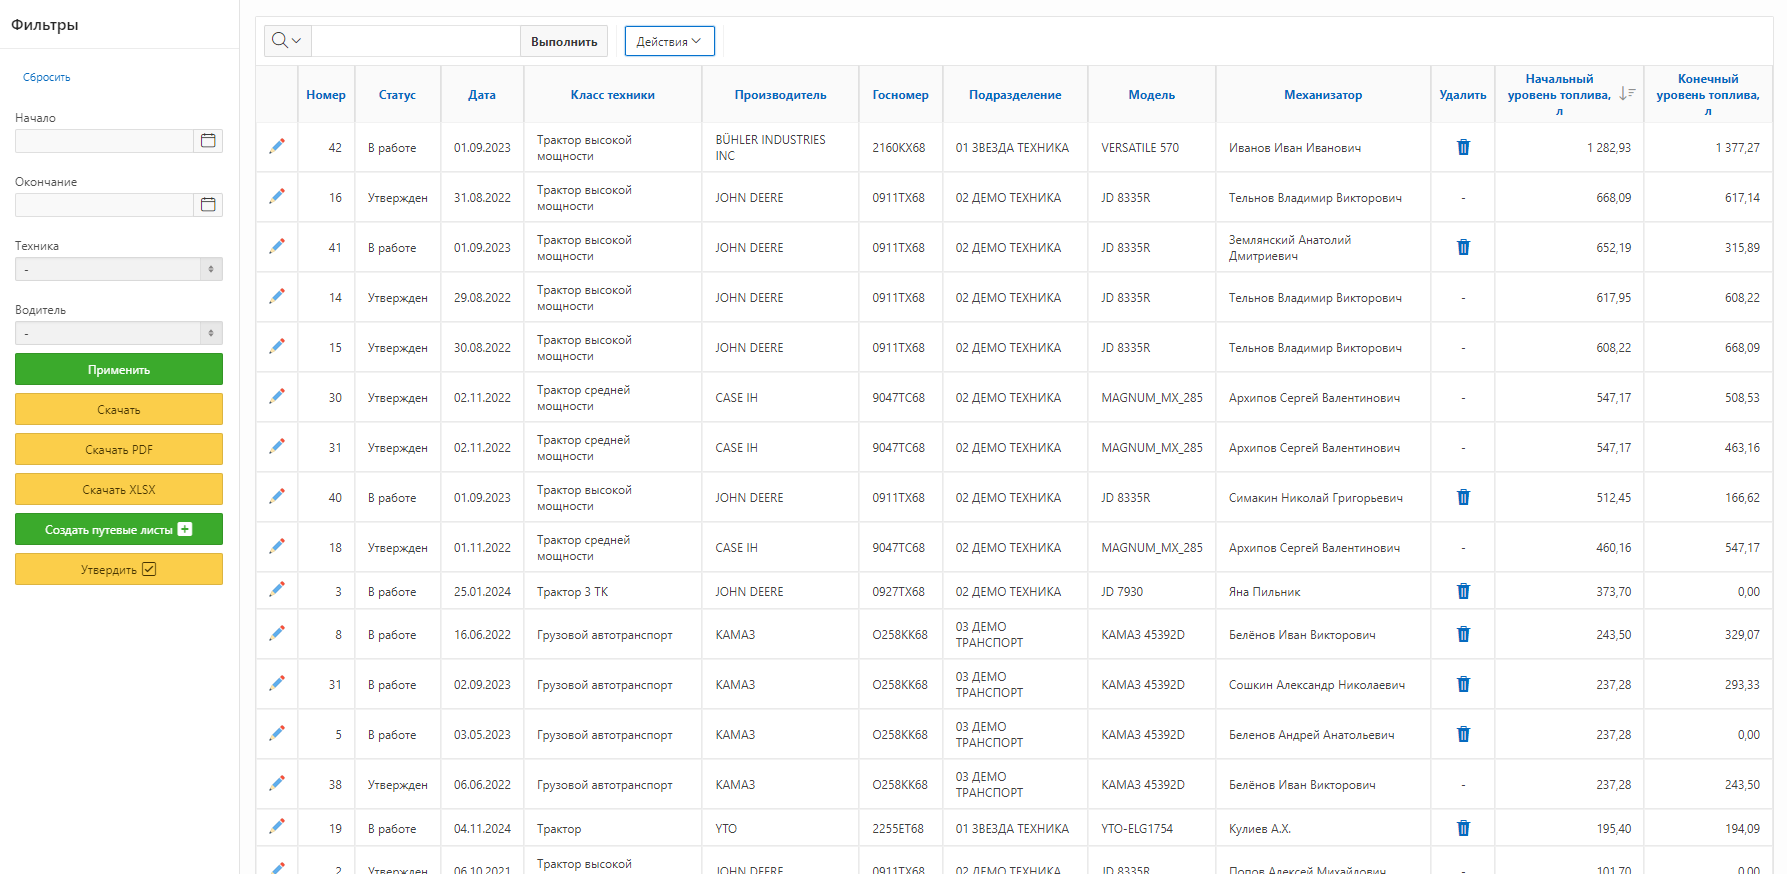
Task: Sort by the Дата column header
Action: 482,95
